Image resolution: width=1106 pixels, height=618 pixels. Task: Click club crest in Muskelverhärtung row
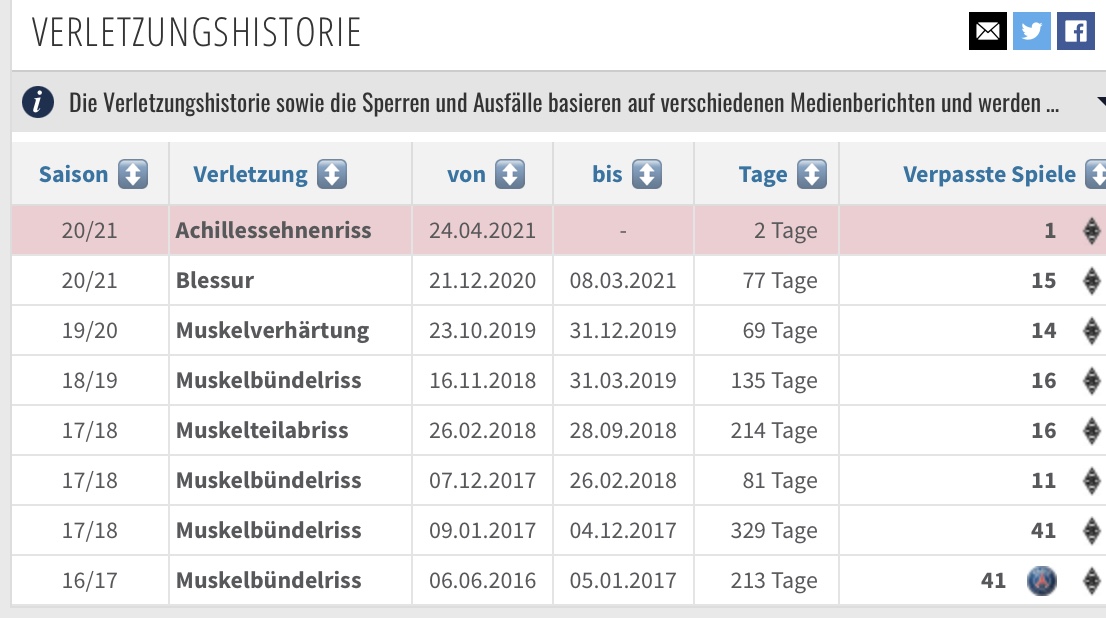[1091, 331]
